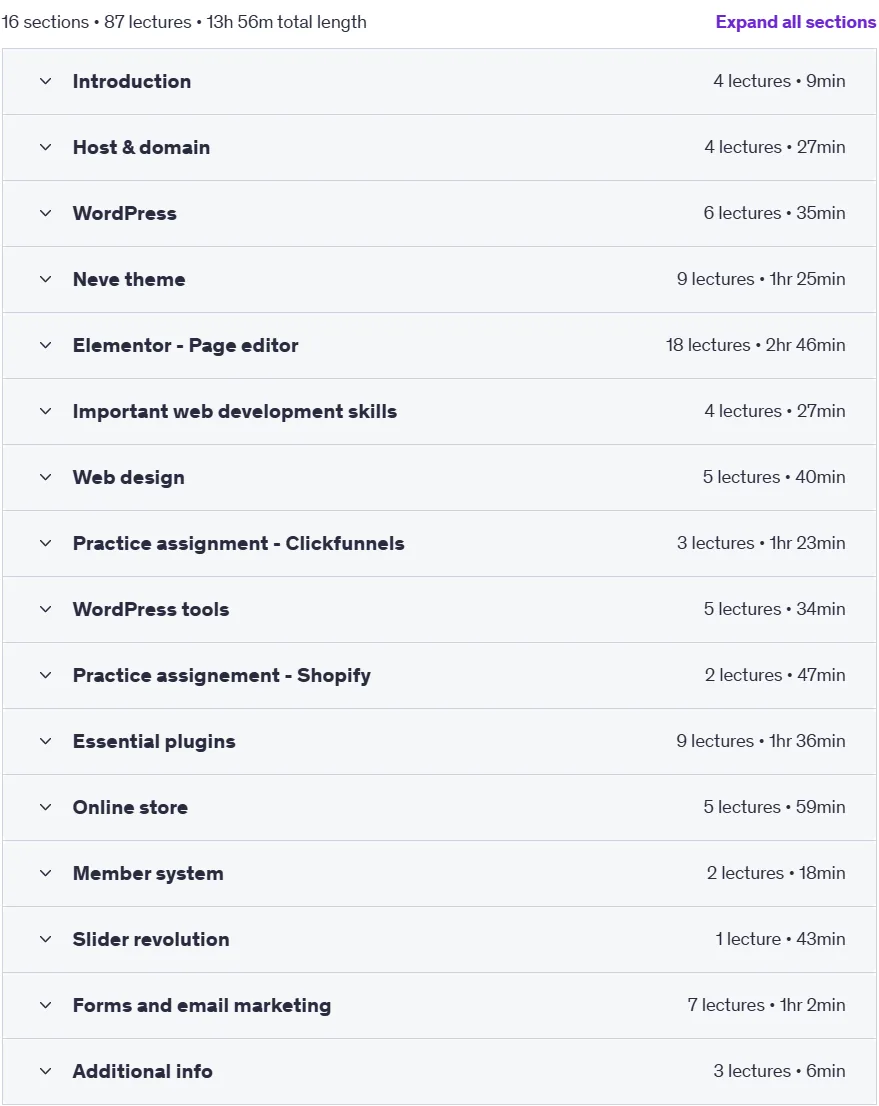Expand the Host & domain chevron

[46, 147]
